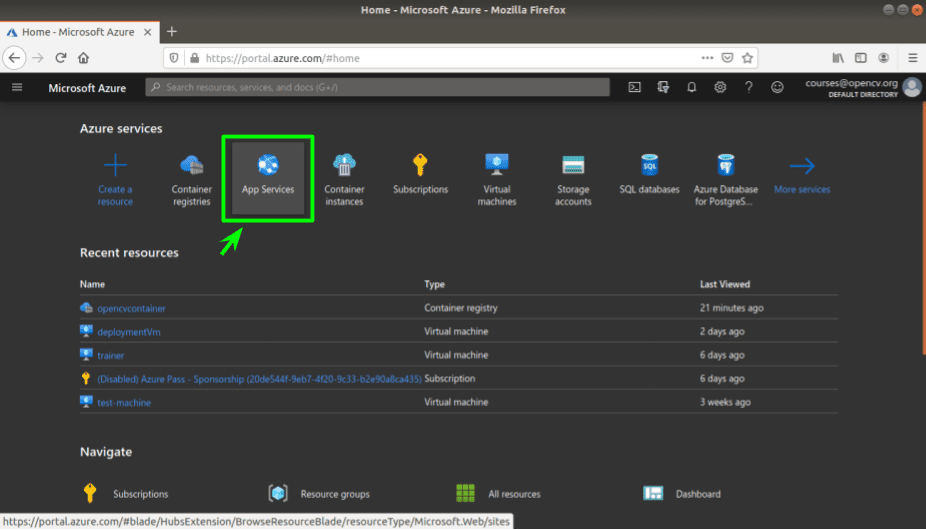The width and height of the screenshot is (926, 530).
Task: Click the courses@opencv.org account label
Action: 851,83
